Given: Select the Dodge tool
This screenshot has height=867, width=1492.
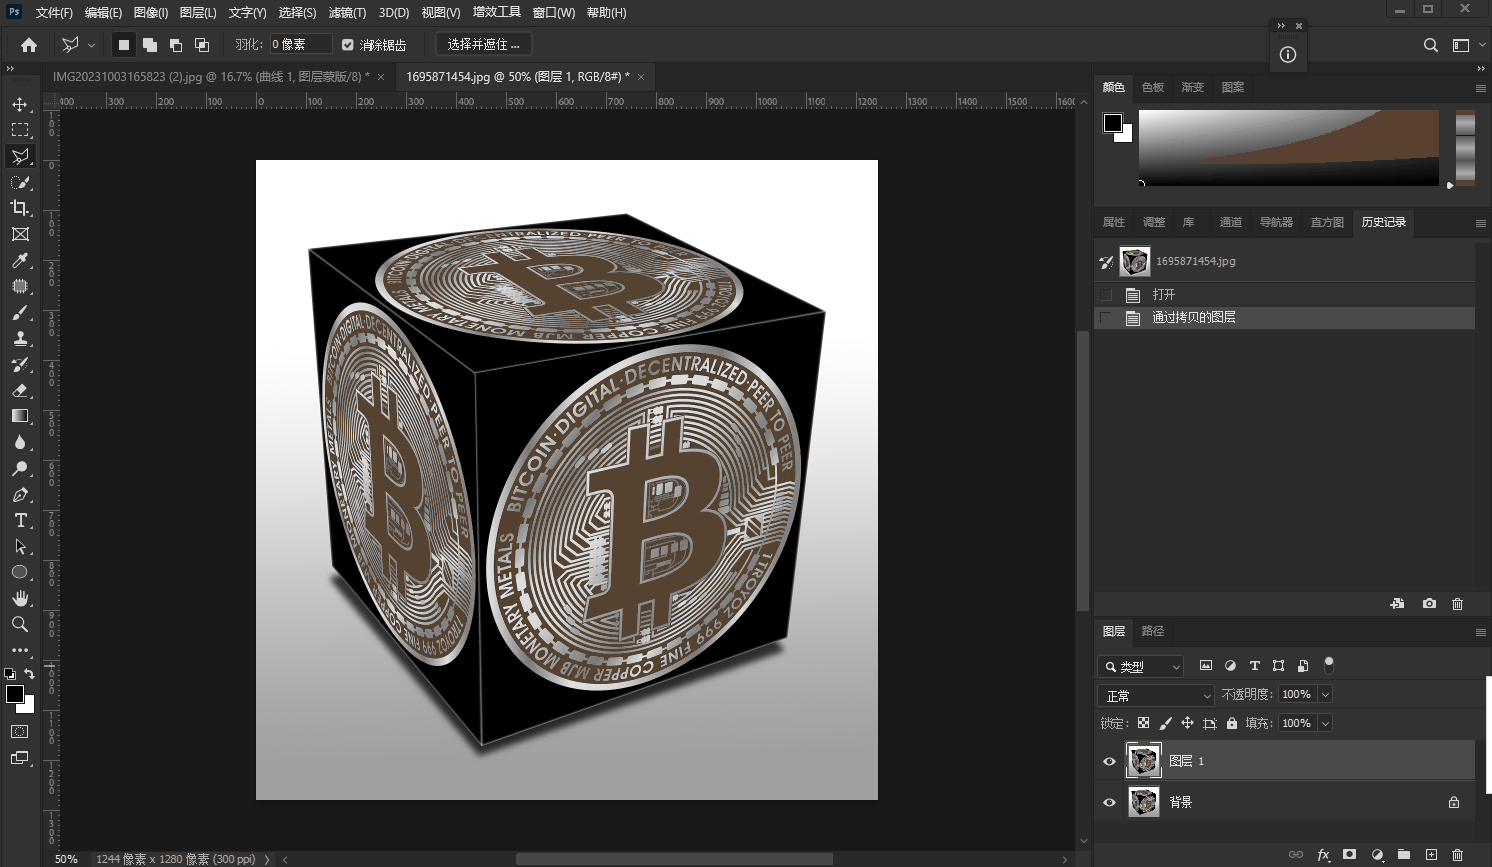Looking at the screenshot, I should pos(20,468).
